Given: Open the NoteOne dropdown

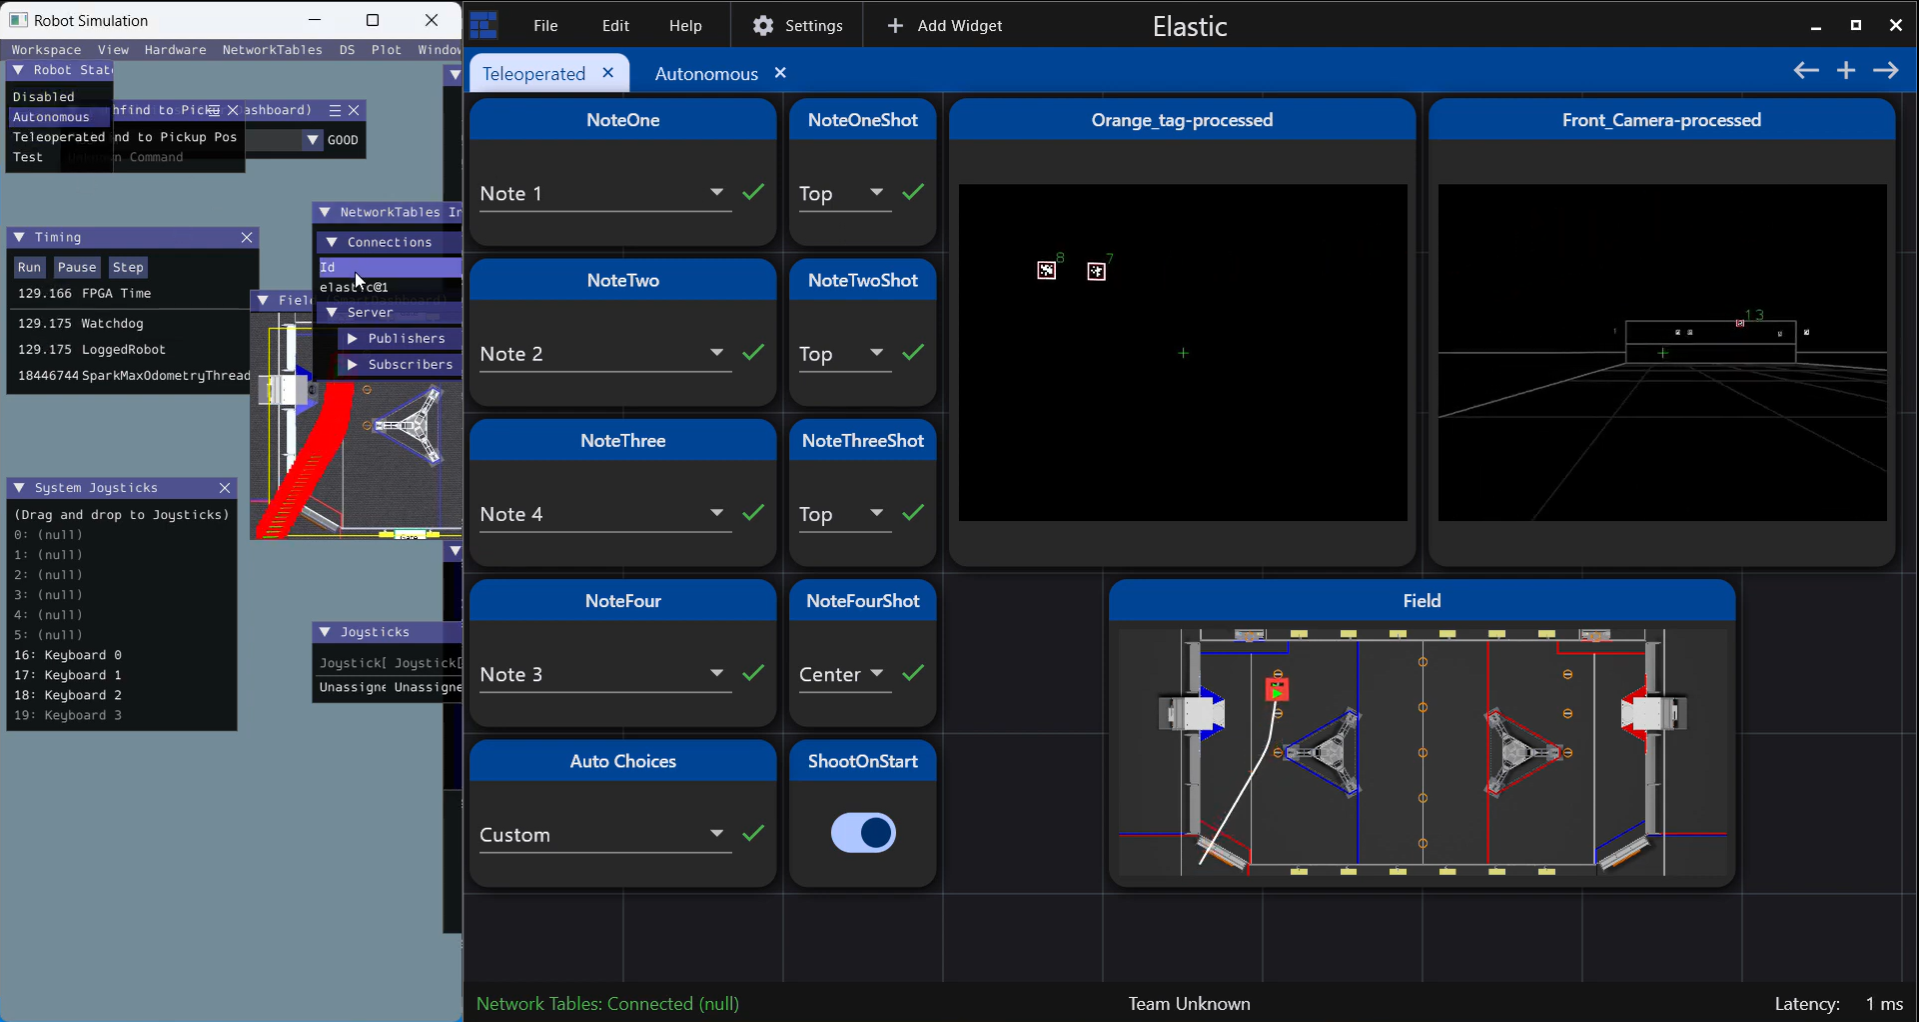Looking at the screenshot, I should pos(716,193).
